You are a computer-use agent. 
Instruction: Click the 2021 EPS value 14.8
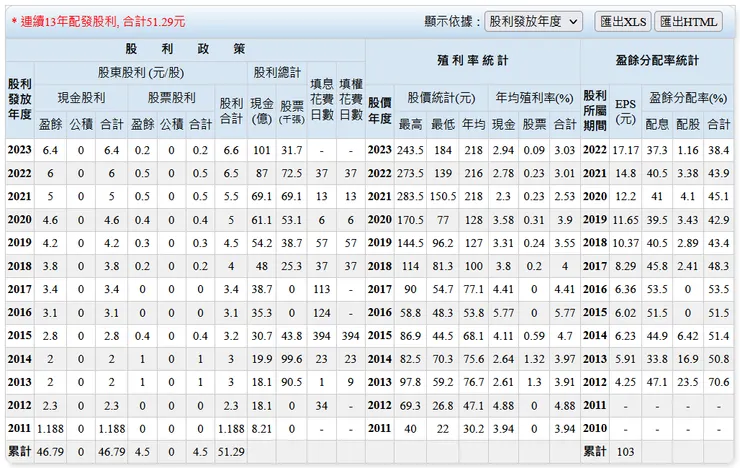625,174
